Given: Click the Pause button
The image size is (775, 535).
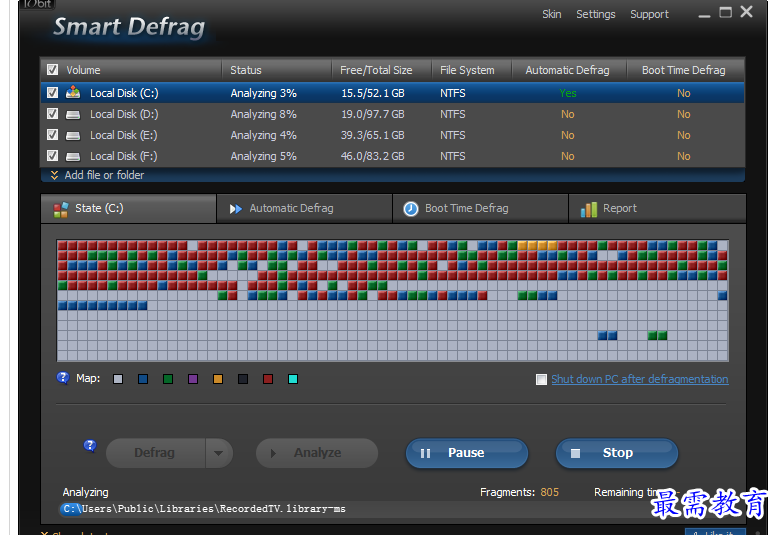Looking at the screenshot, I should tap(467, 453).
